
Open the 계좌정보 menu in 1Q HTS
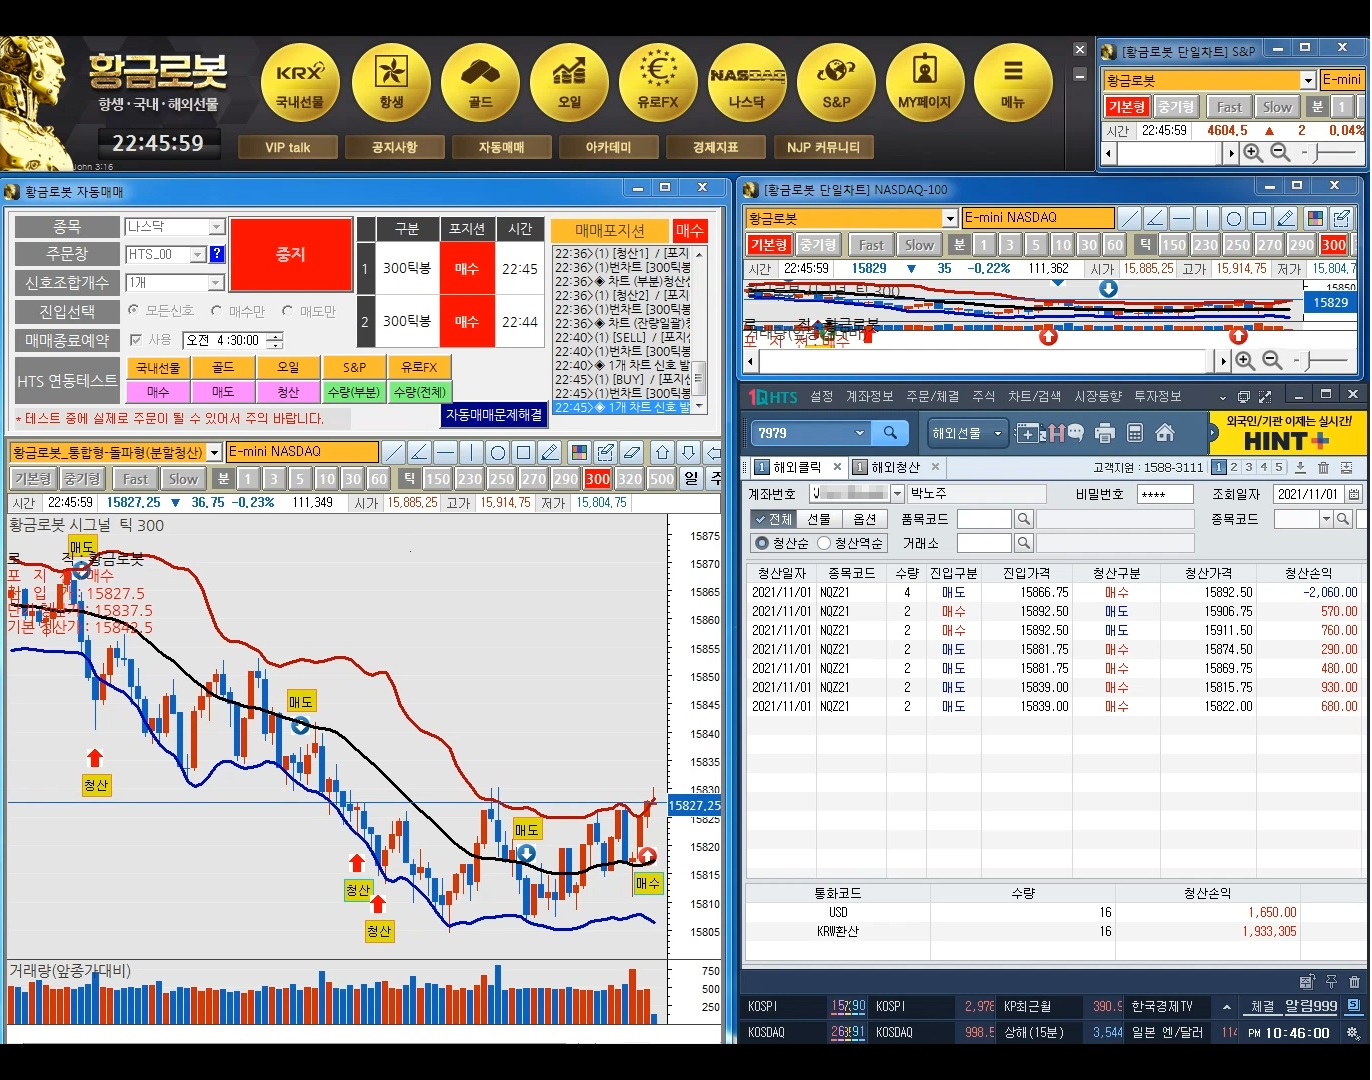coord(869,397)
